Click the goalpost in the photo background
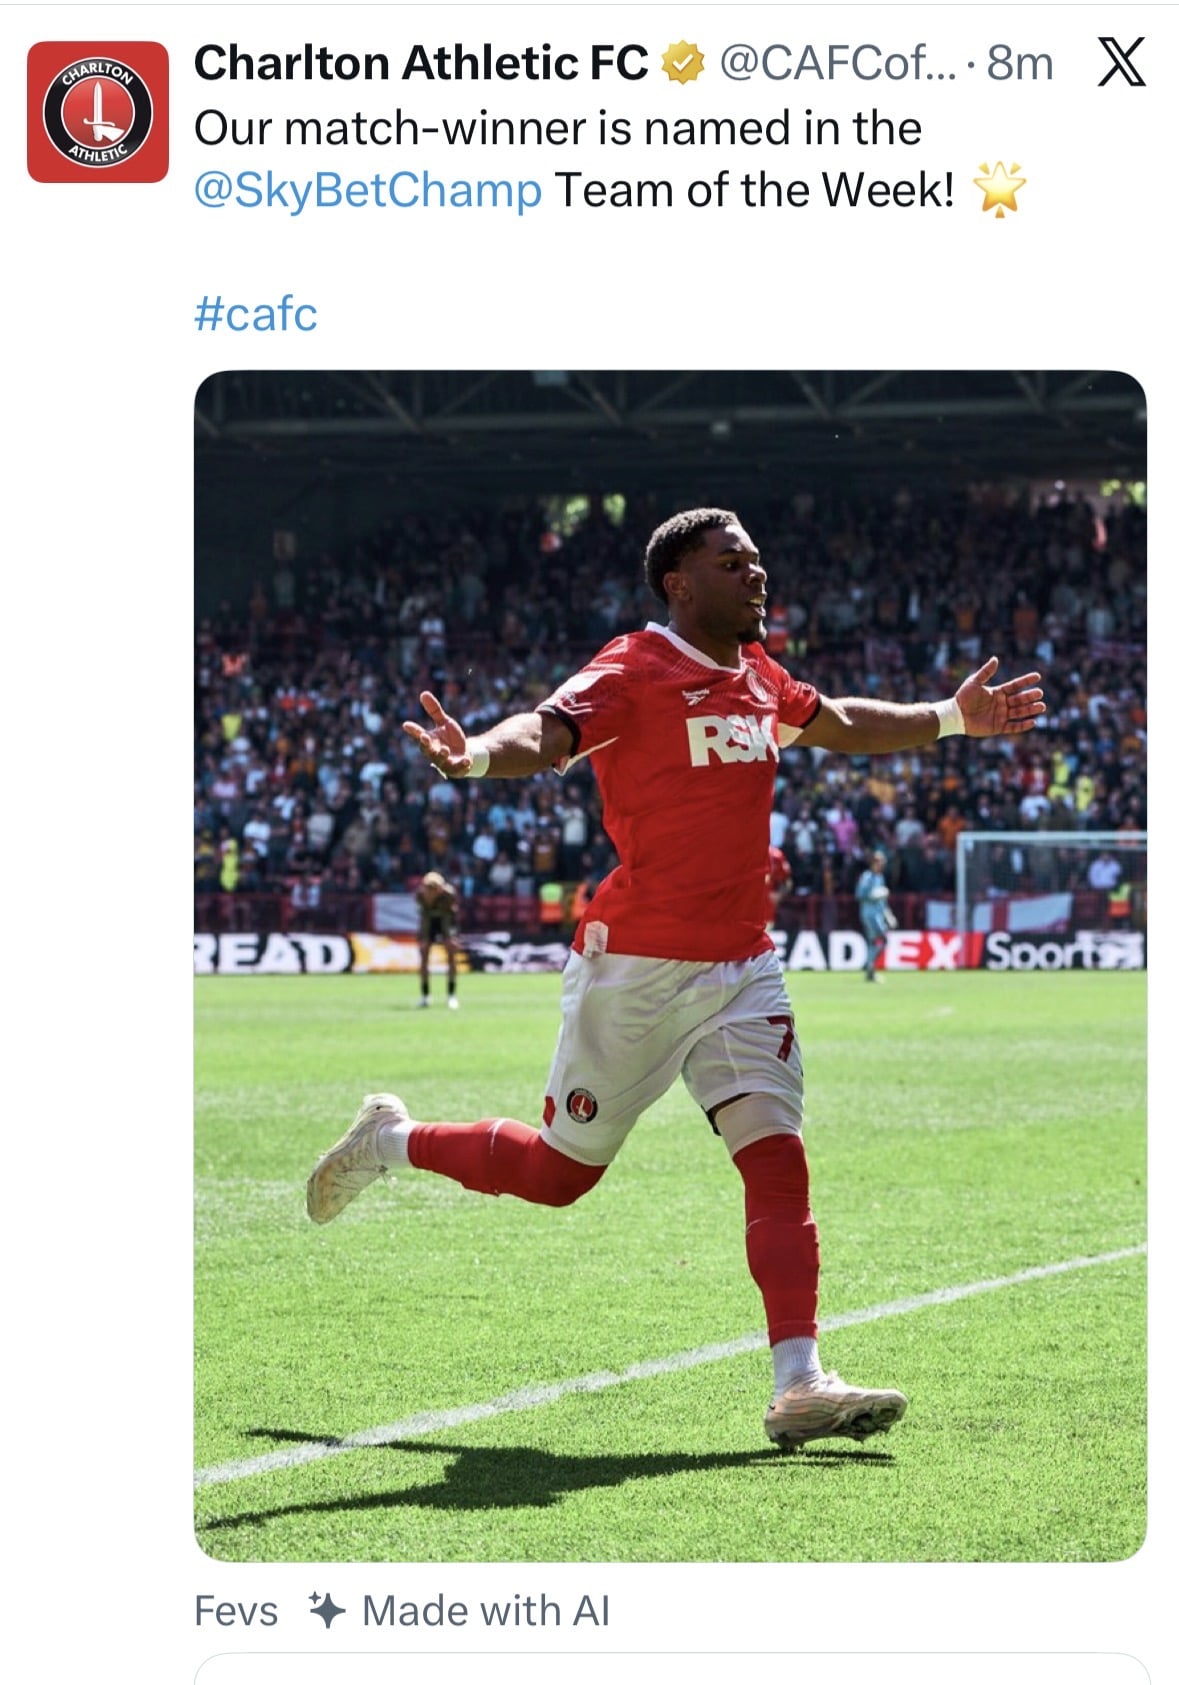 [1050, 880]
